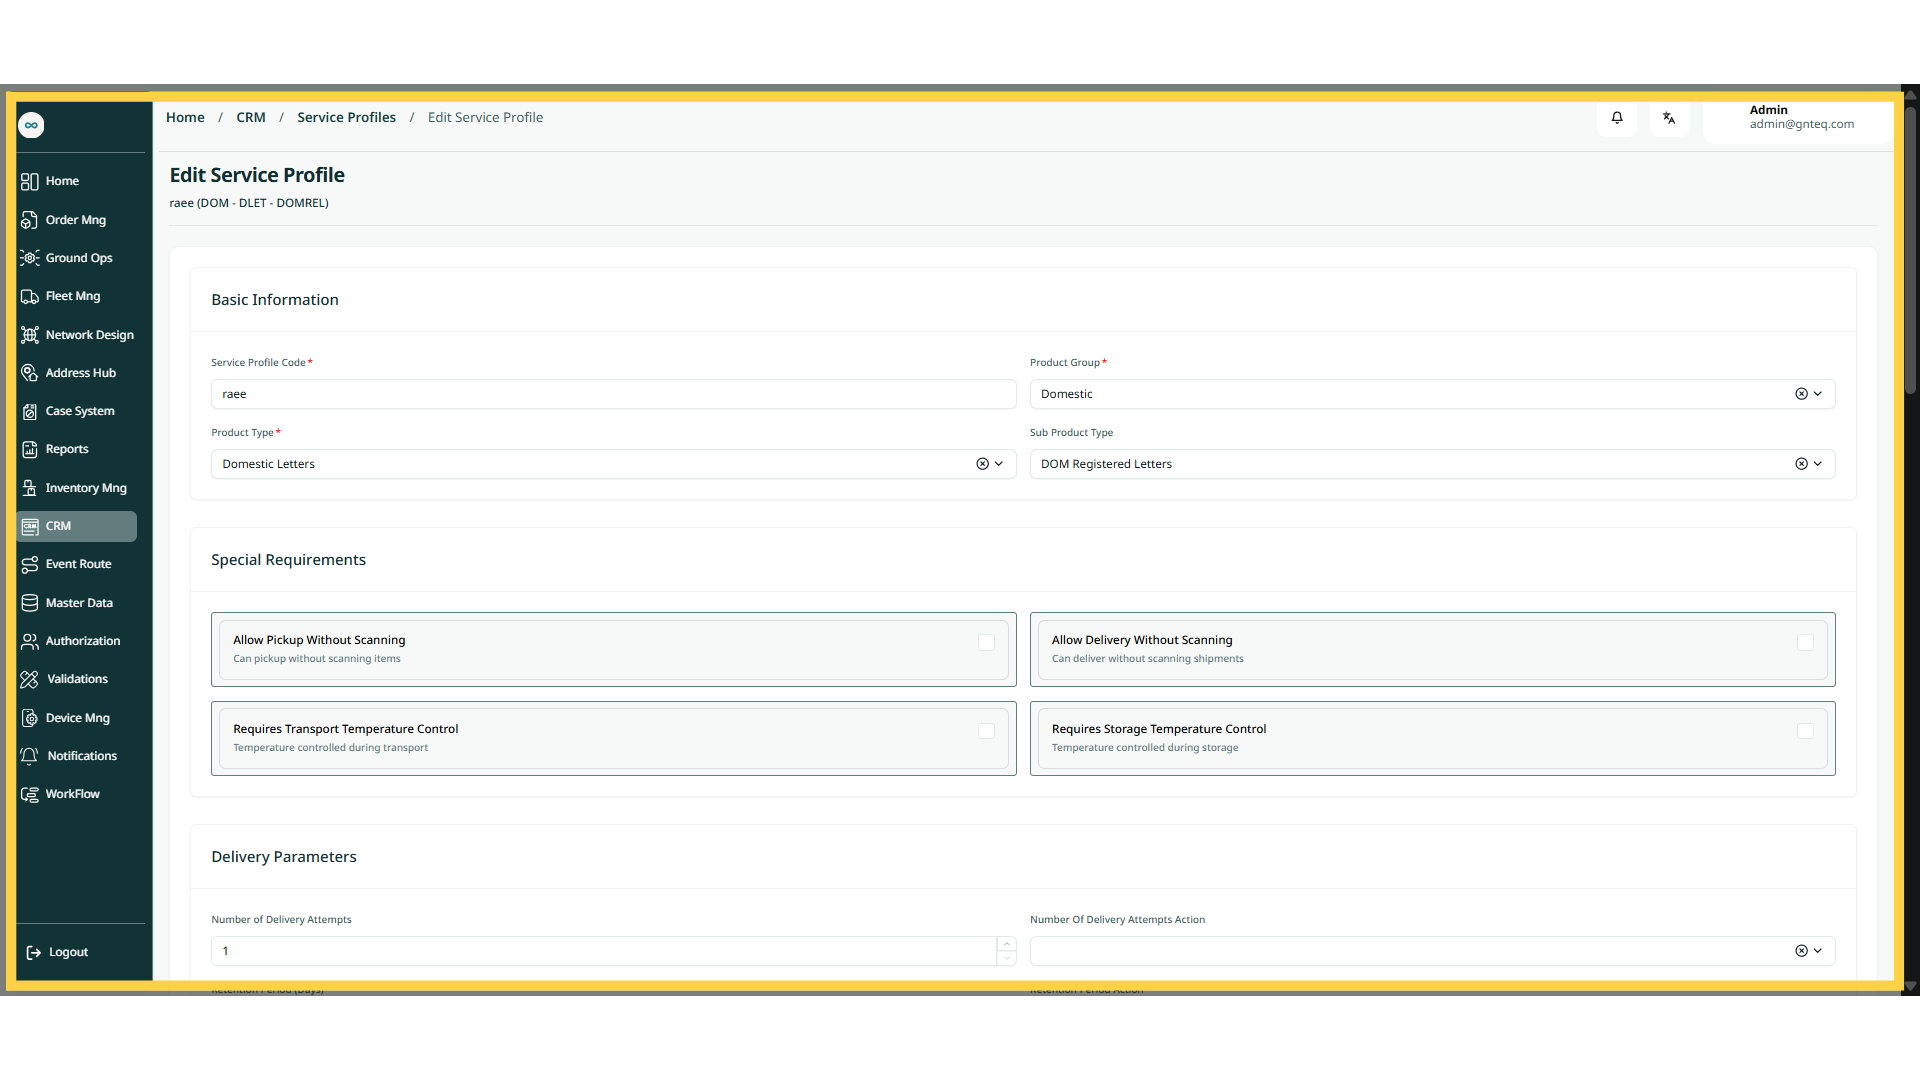The image size is (1920, 1080).
Task: Clear the Sub Product Type selection
Action: (1801, 464)
